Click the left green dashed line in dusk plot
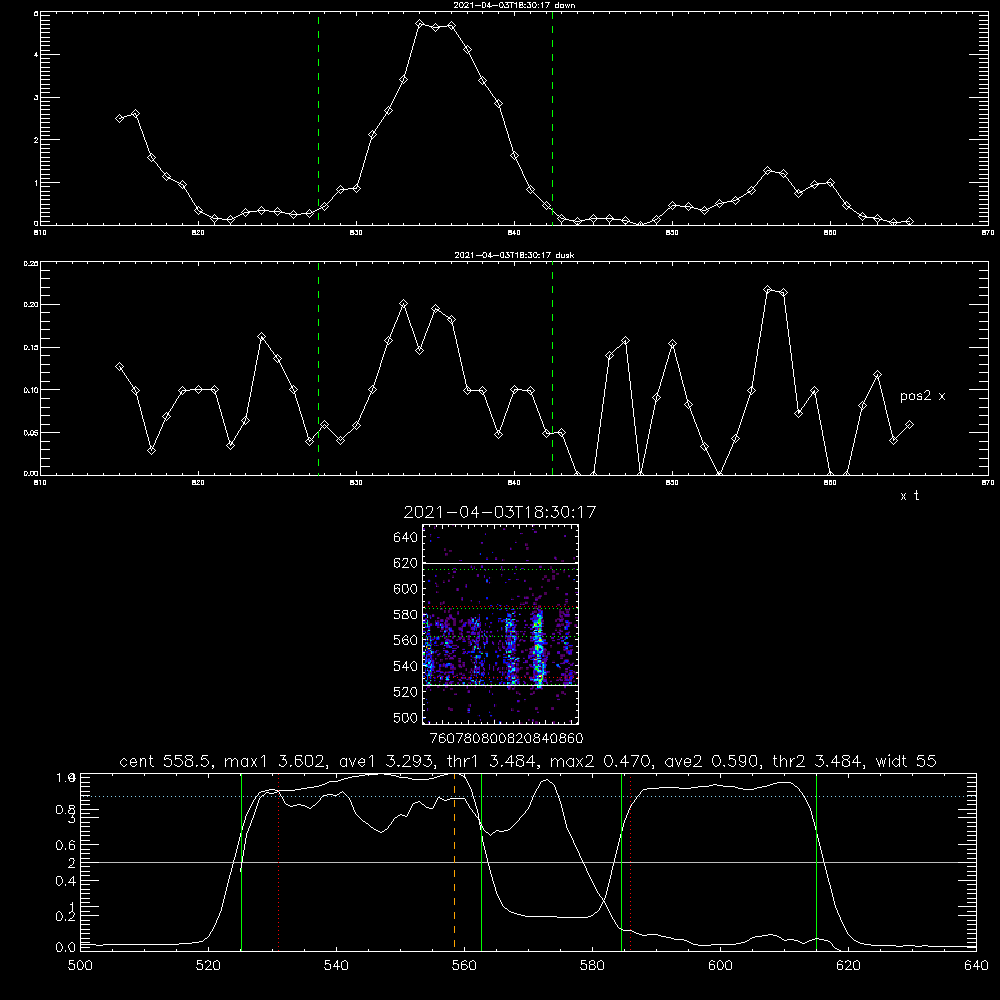 pos(318,368)
